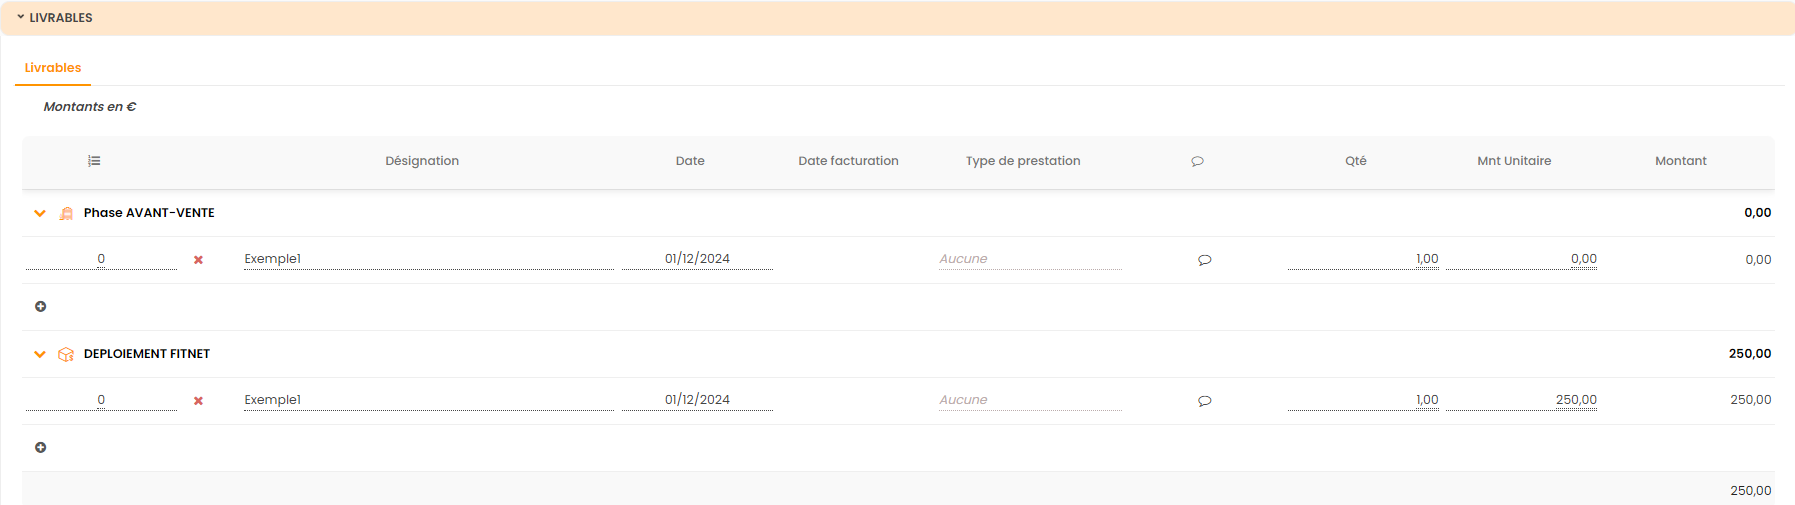Collapse the Phase AVANT-VENTE group
1795x505 pixels.
pyautogui.click(x=40, y=213)
